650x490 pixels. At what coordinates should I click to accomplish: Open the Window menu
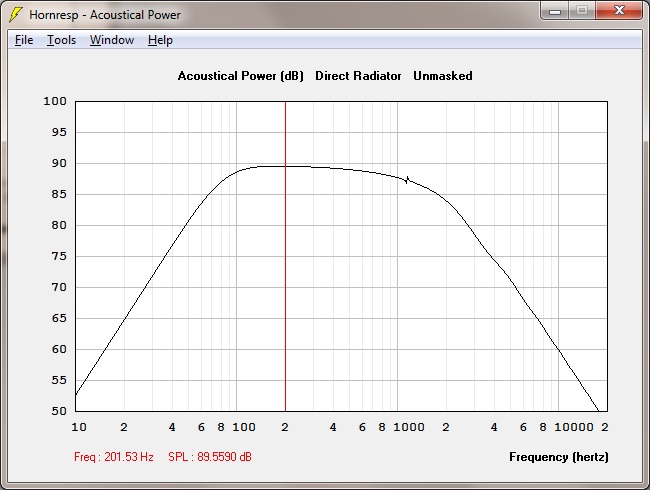pos(112,40)
